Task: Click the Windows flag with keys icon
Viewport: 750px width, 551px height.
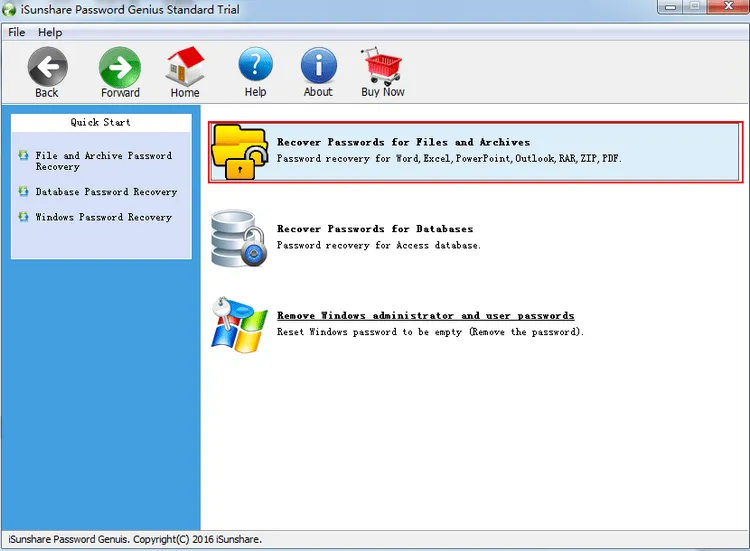Action: coord(239,325)
